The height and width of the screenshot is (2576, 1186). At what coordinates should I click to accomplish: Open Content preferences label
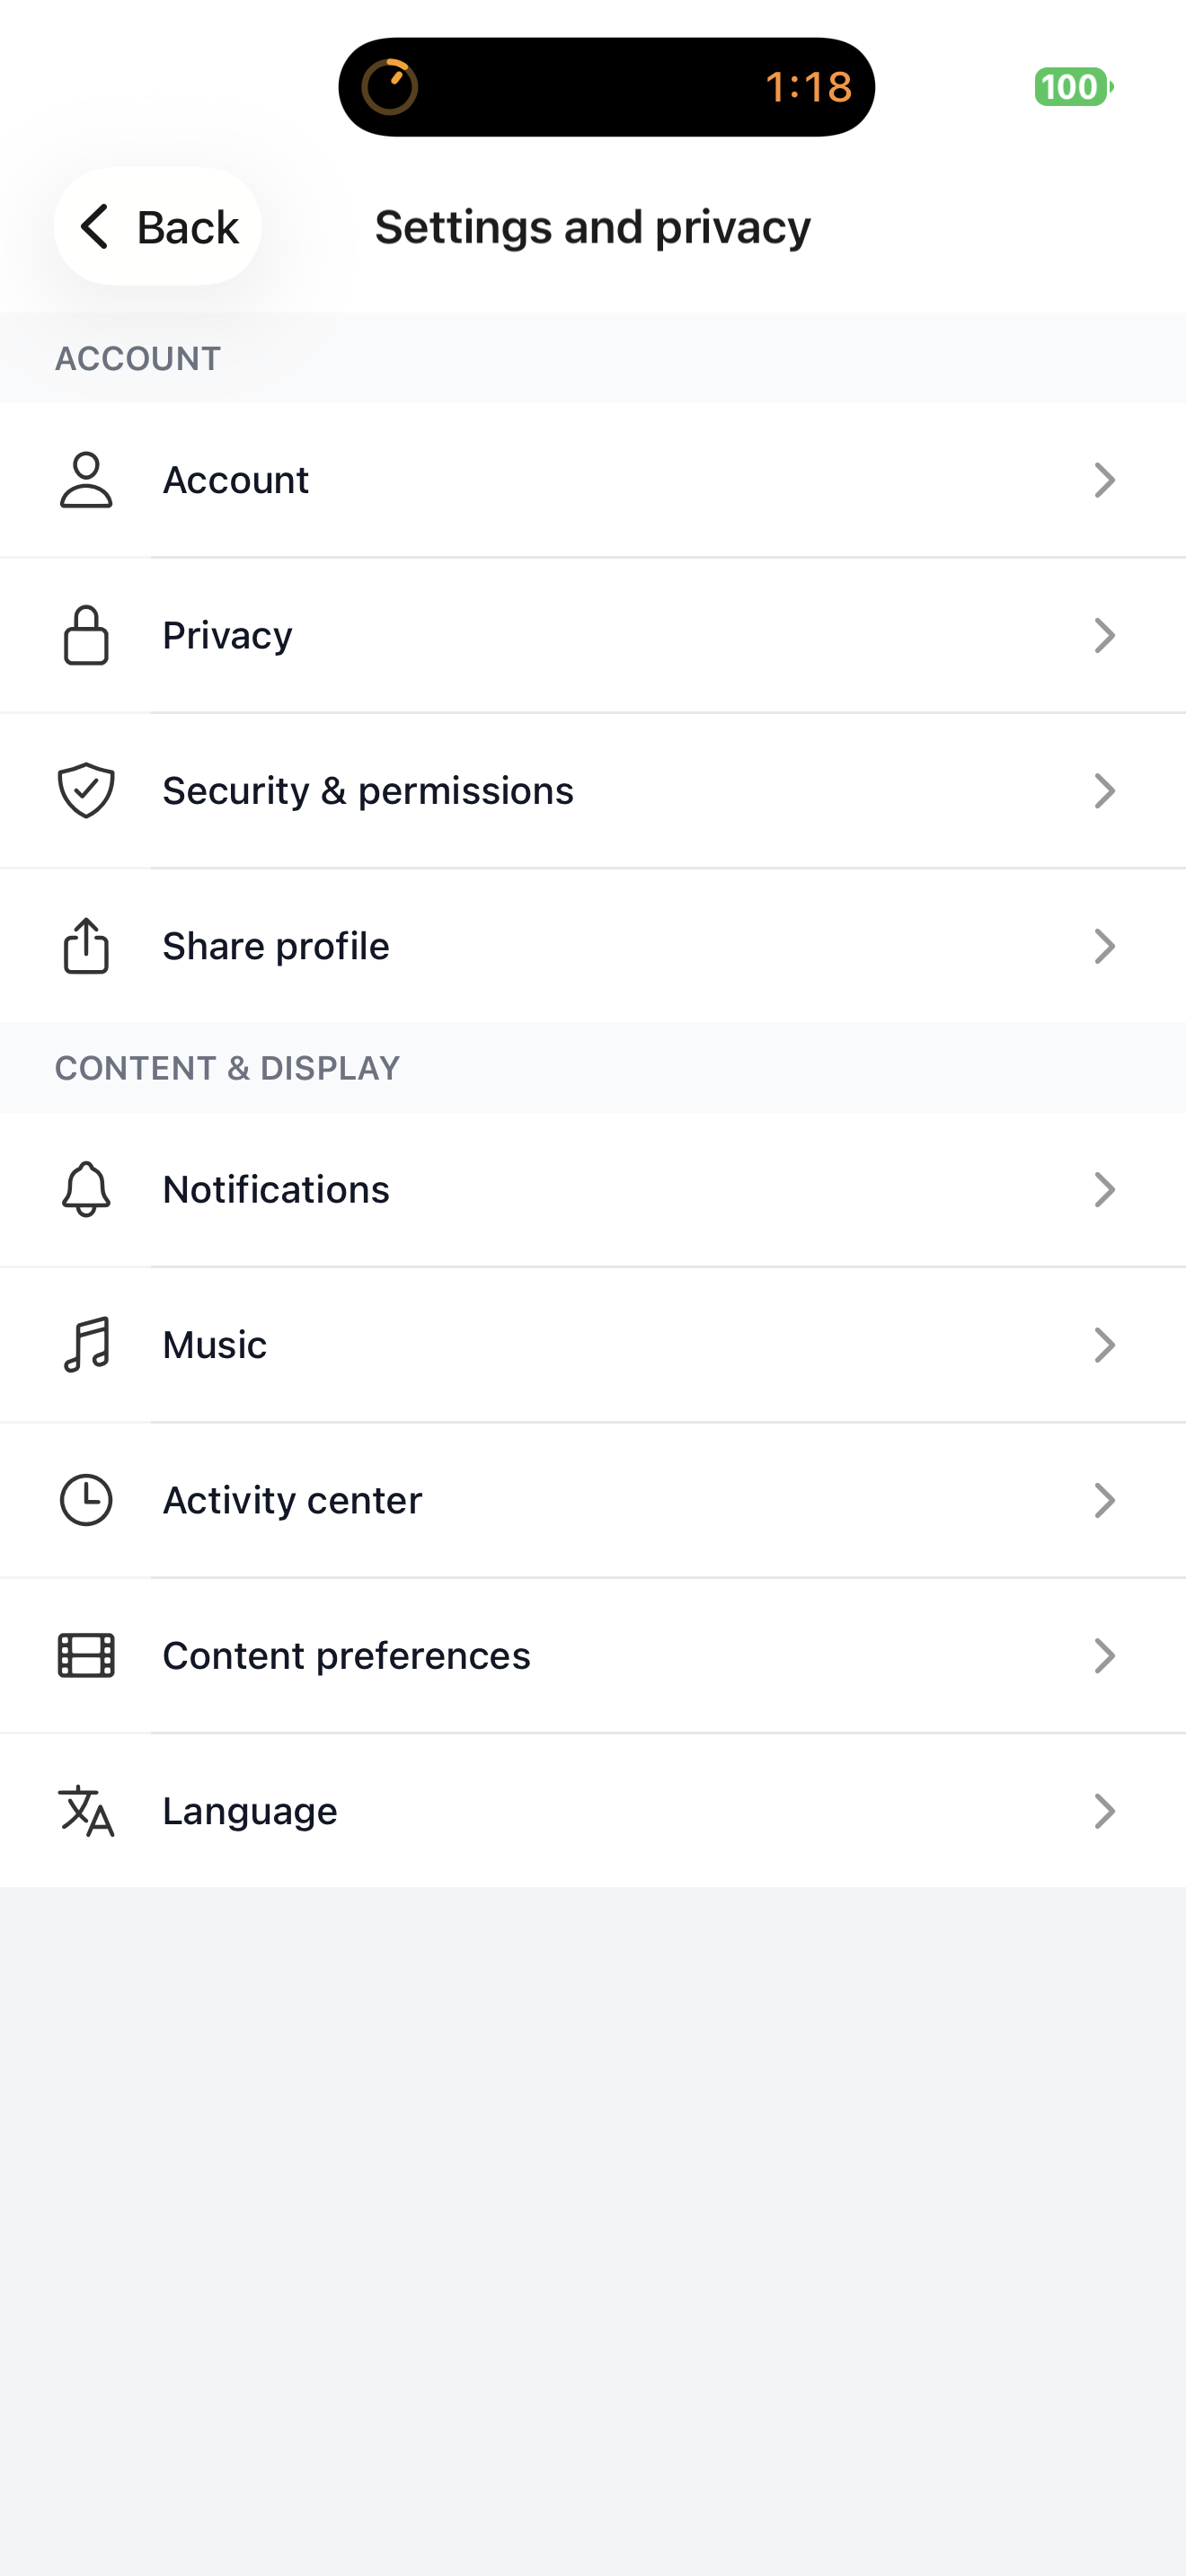(346, 1656)
